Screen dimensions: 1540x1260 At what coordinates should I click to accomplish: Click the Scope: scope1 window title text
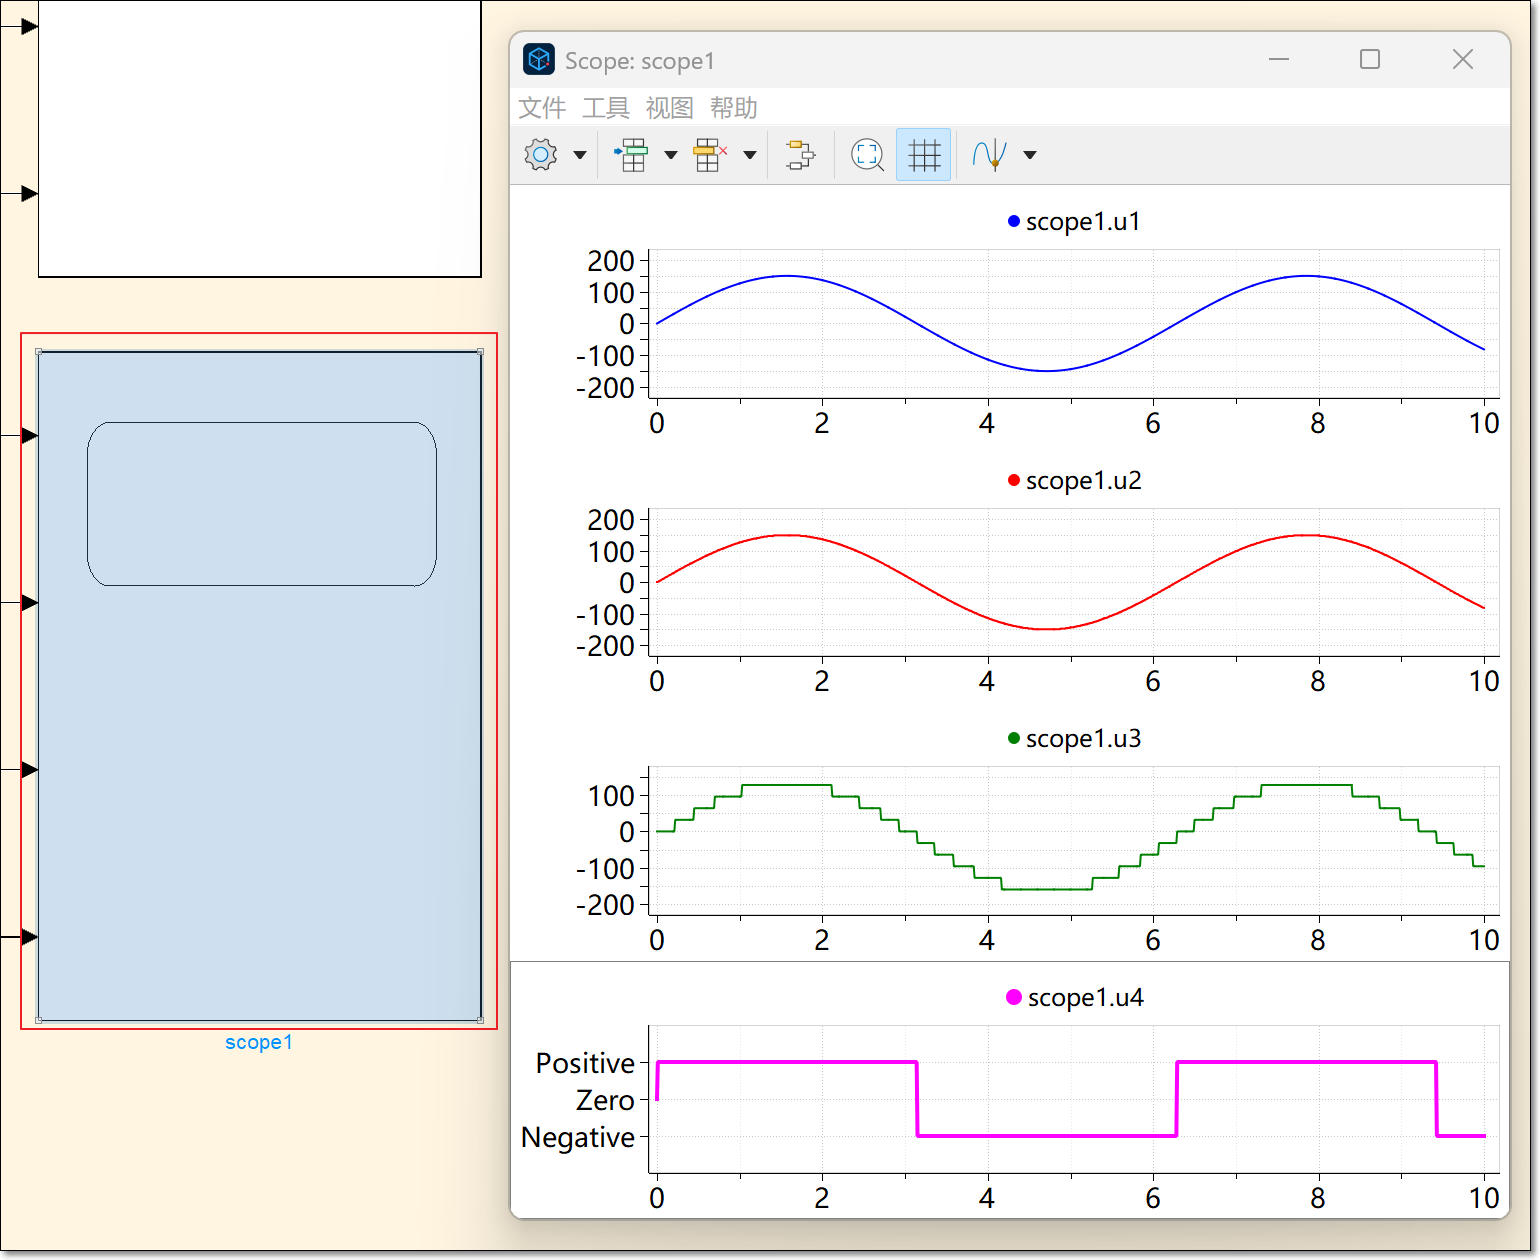(640, 61)
